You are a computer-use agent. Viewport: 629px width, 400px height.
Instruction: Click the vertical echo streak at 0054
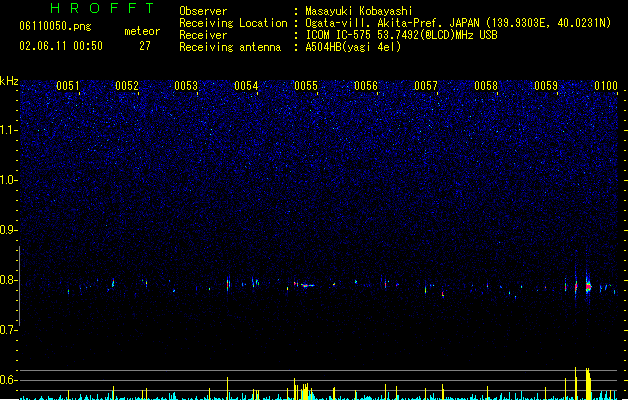pos(228,284)
